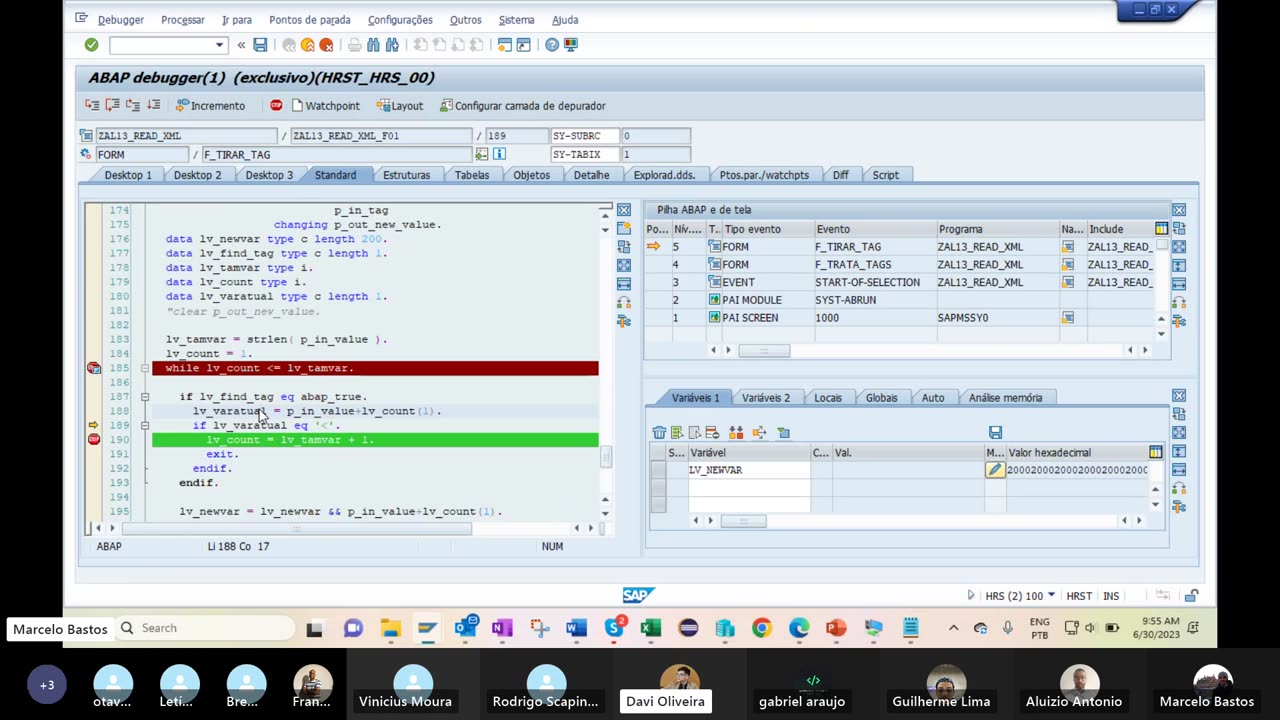Viewport: 1280px width, 720px height.
Task: Toggle the stop breakpoint on line 190
Action: point(94,439)
